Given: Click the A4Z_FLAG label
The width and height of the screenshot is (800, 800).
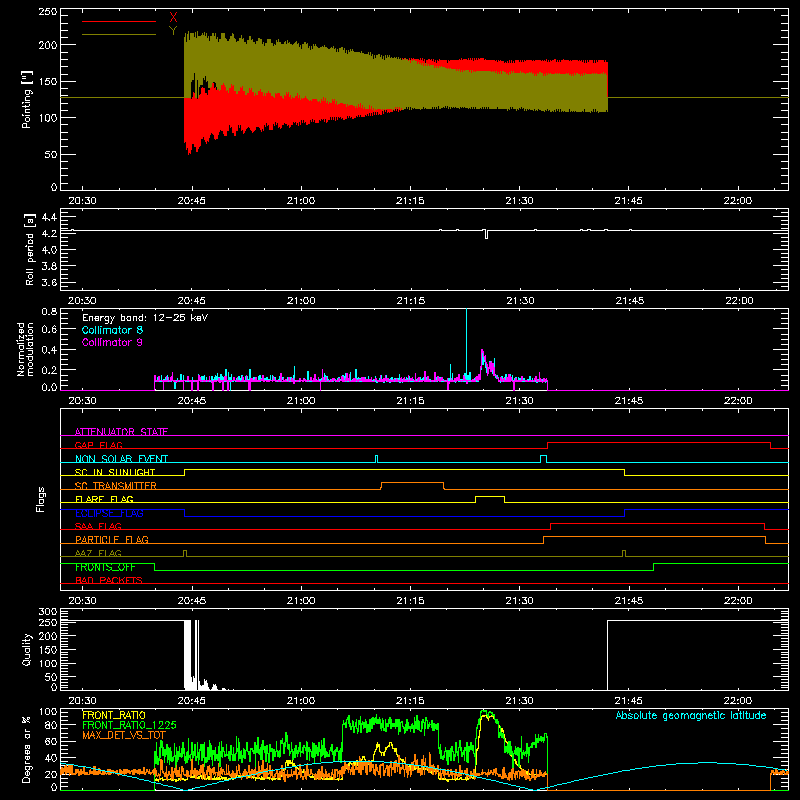Looking at the screenshot, I should coord(98,553).
